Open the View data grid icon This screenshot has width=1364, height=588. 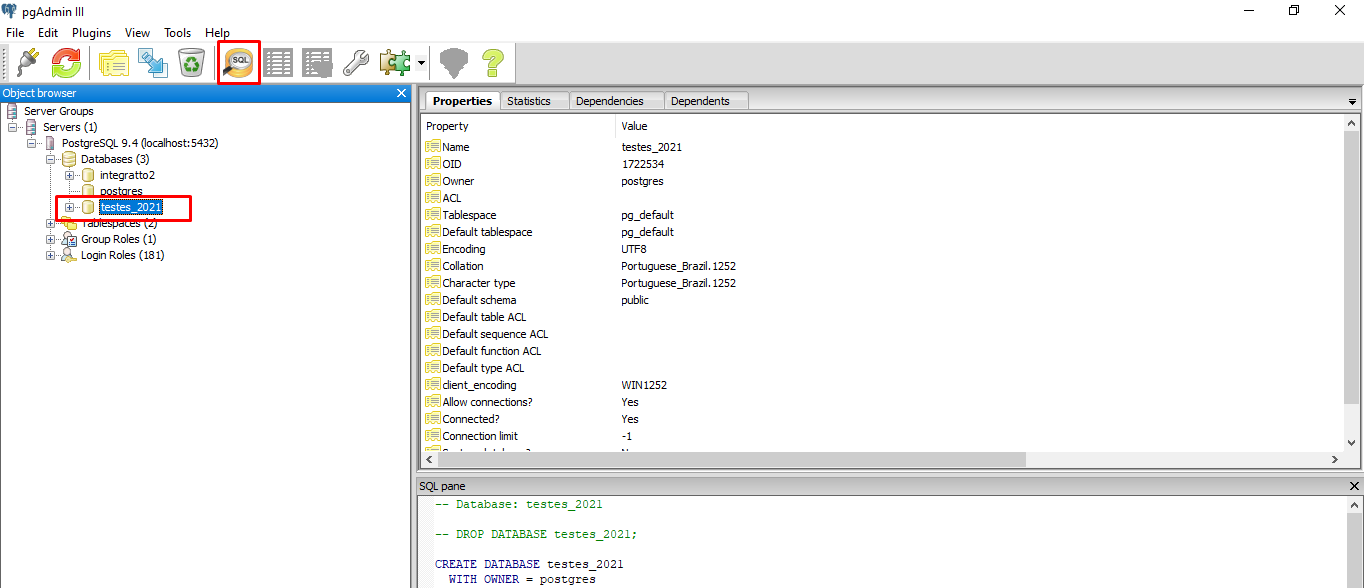278,63
